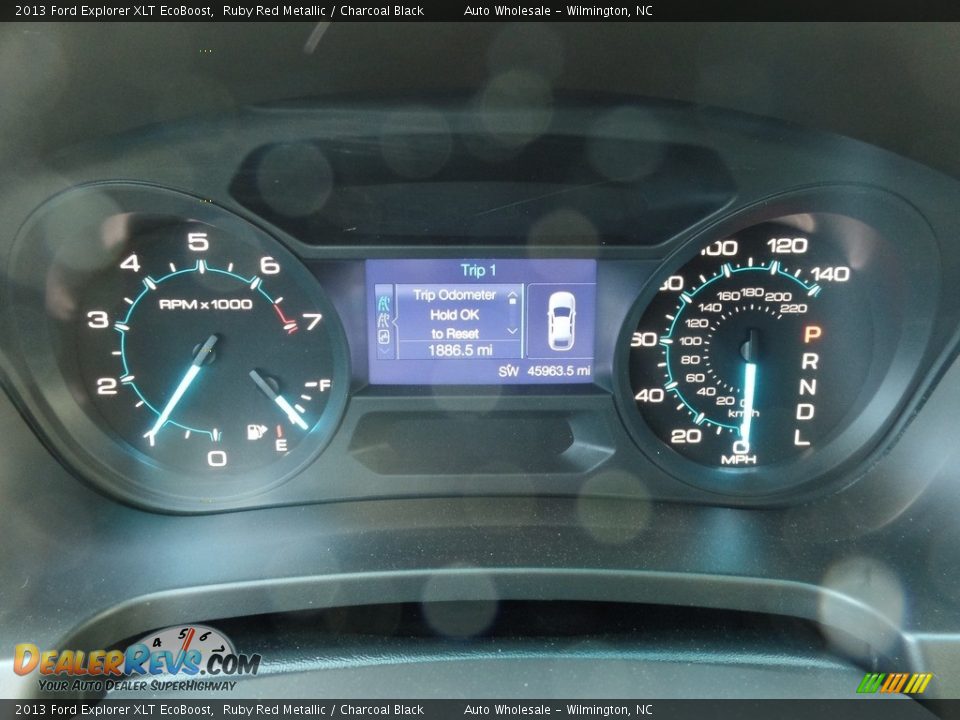Click the white vehicle top-view icon

click(x=561, y=320)
